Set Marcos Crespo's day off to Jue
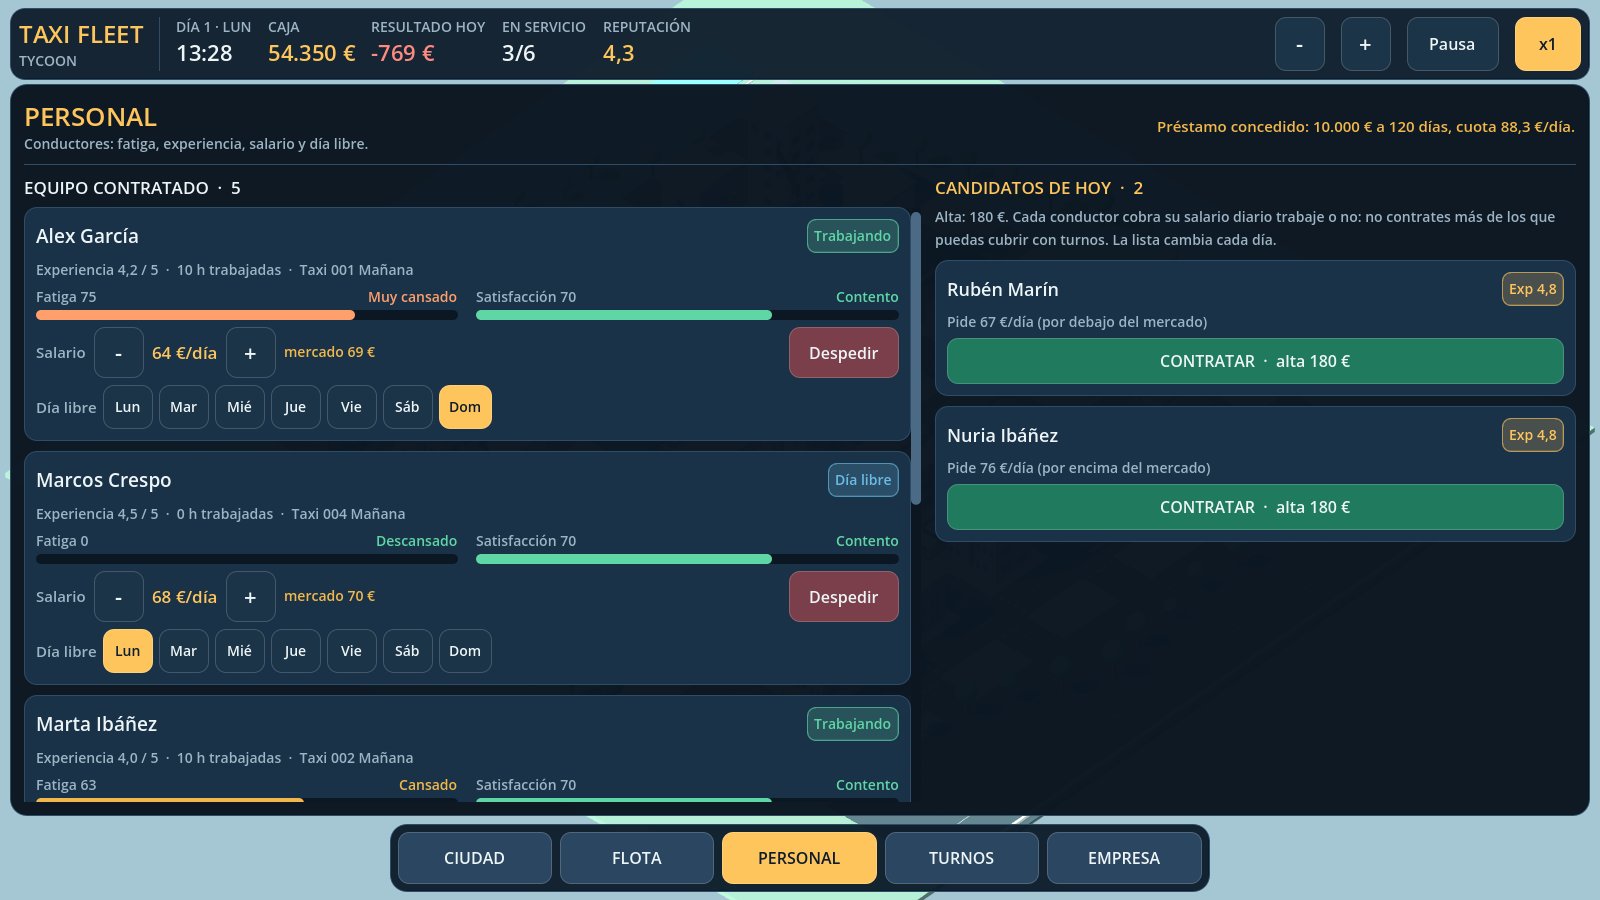1600x900 pixels. 295,651
